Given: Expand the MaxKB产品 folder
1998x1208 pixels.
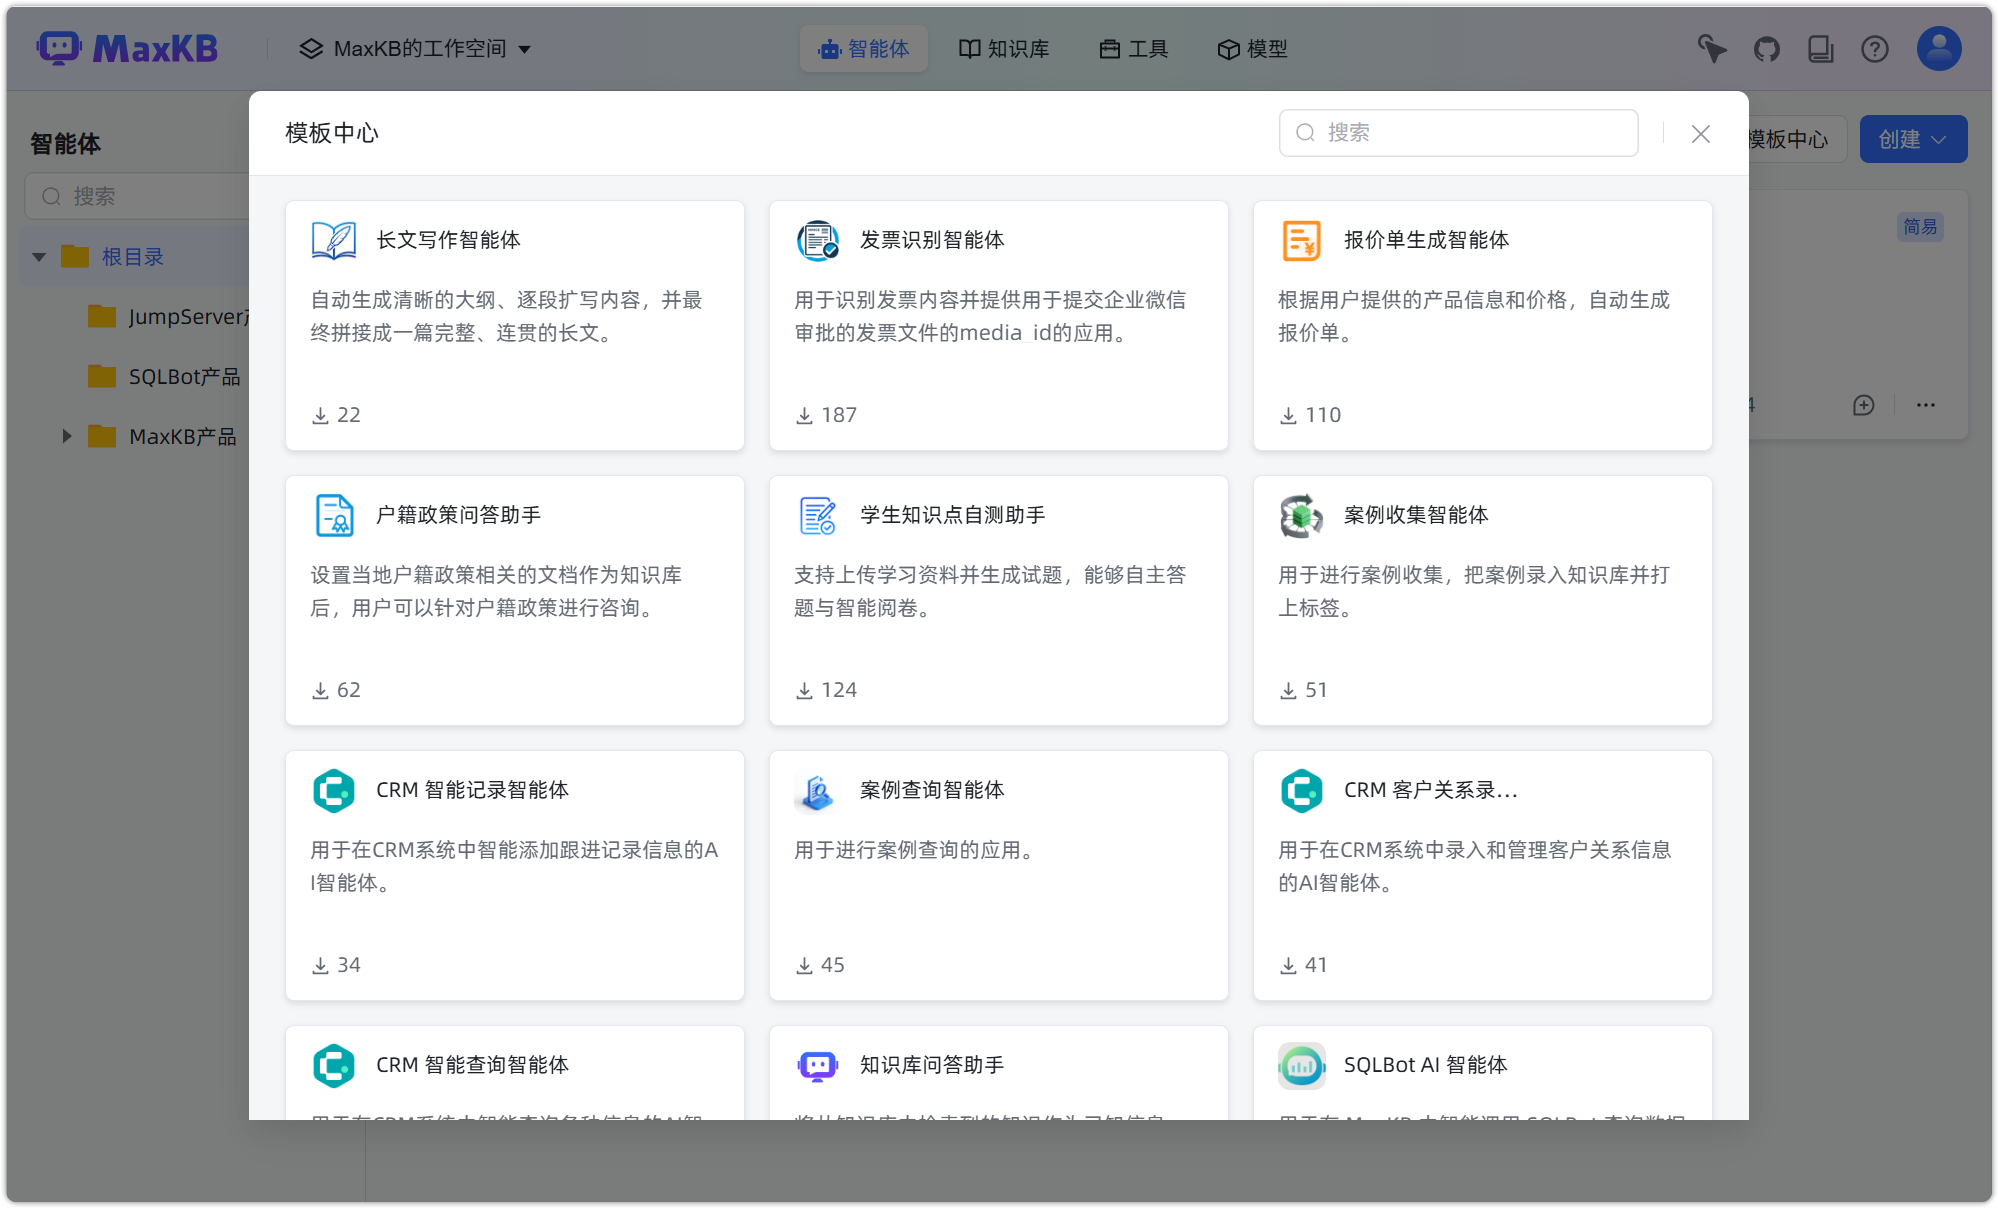Looking at the screenshot, I should pyautogui.click(x=66, y=435).
